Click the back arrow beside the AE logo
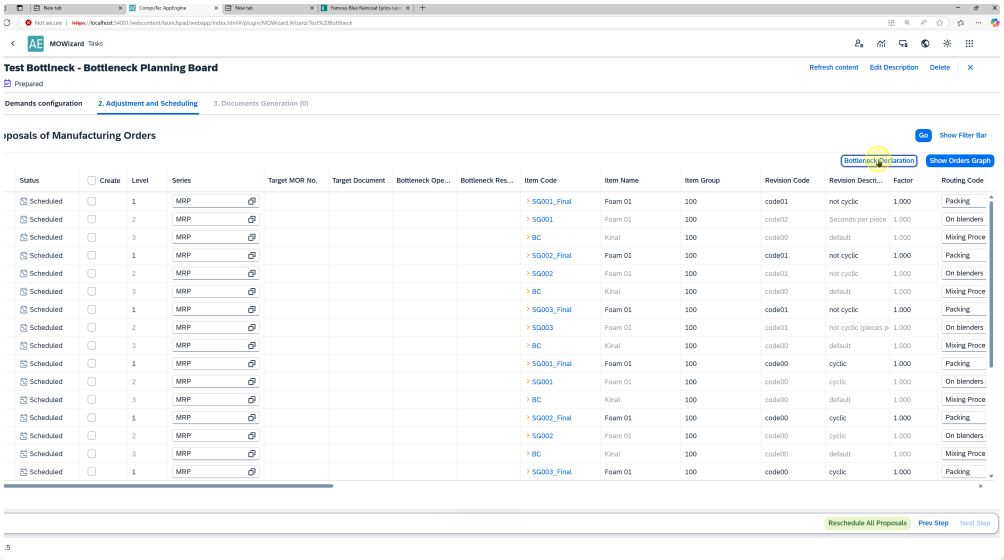Screen dimensions: 1004x560 (x=13, y=43)
